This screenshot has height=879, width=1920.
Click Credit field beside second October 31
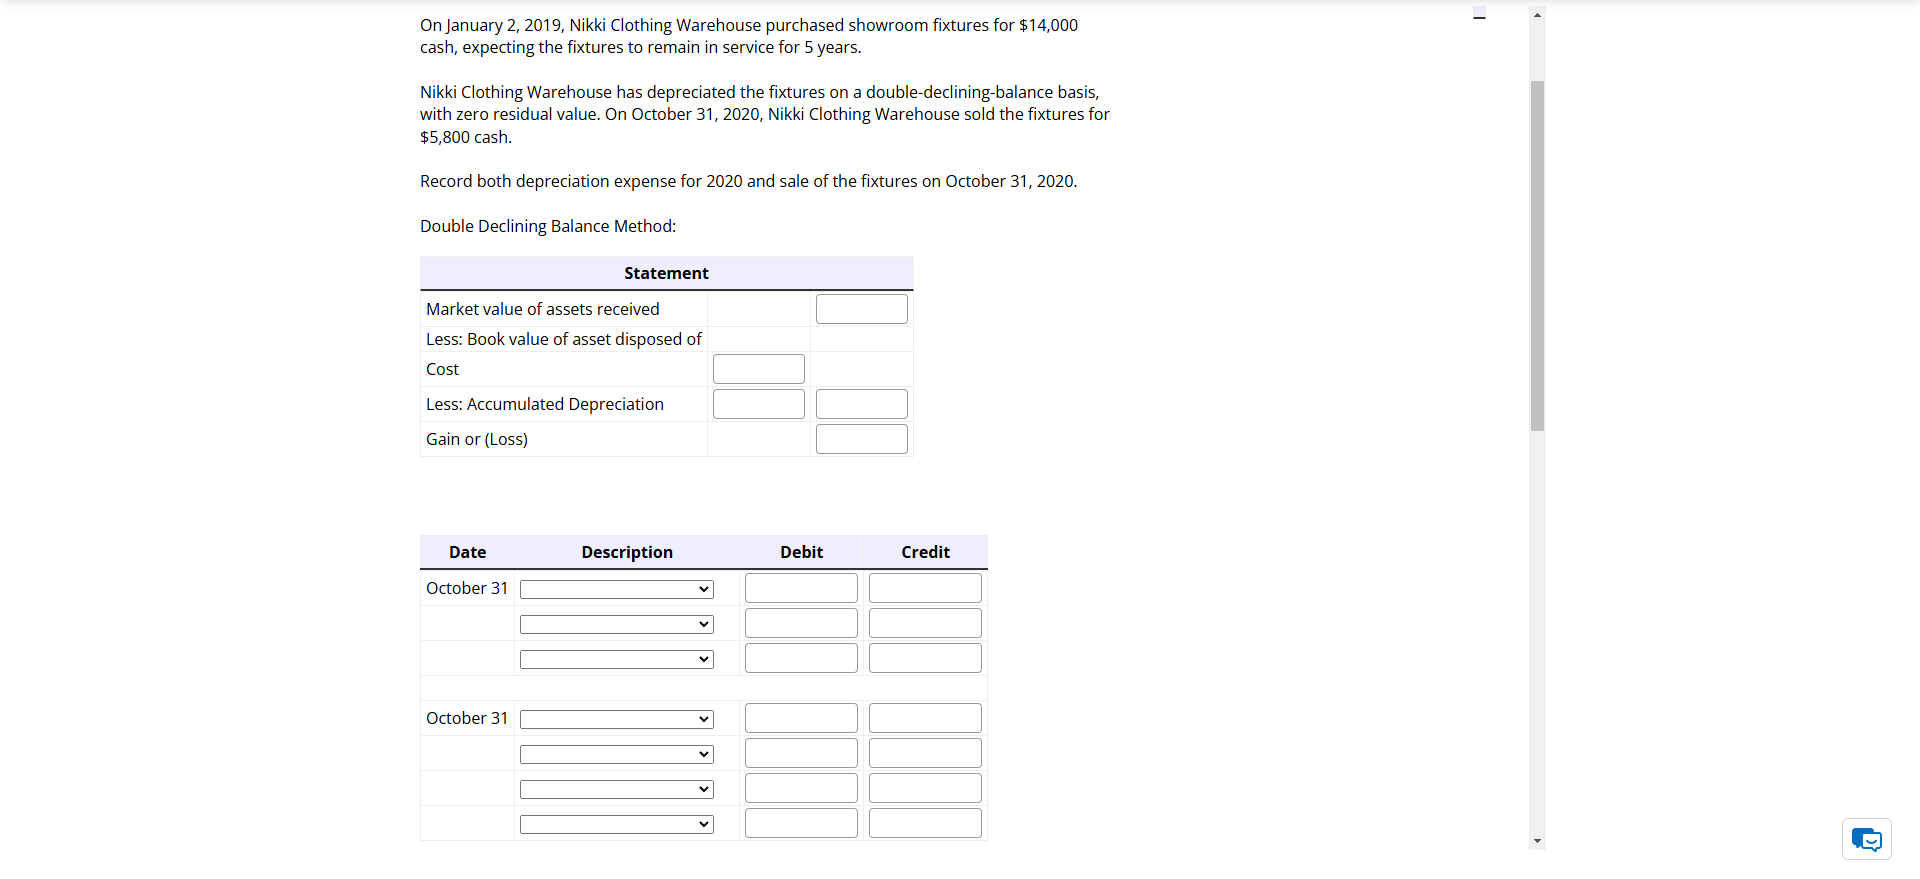[x=925, y=718]
